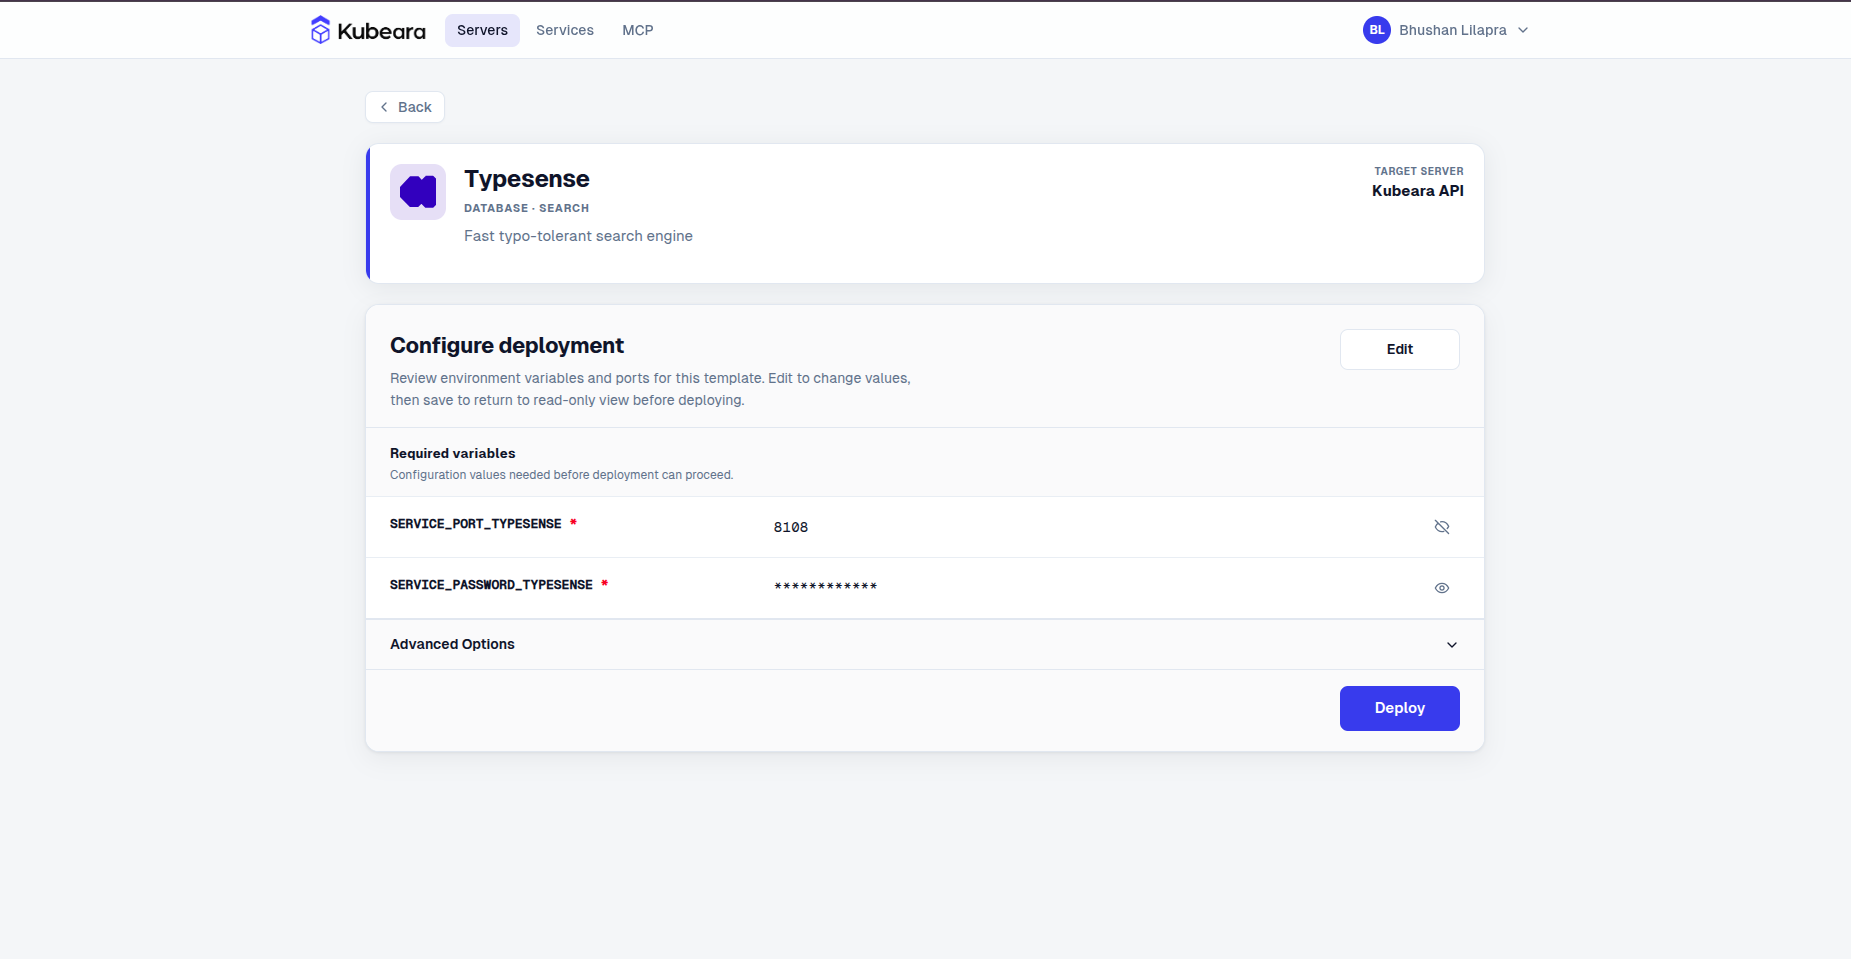Reveal the SERVICE_PASSWORD_TYPESENSE value
This screenshot has height=959, width=1851.
tap(1442, 588)
